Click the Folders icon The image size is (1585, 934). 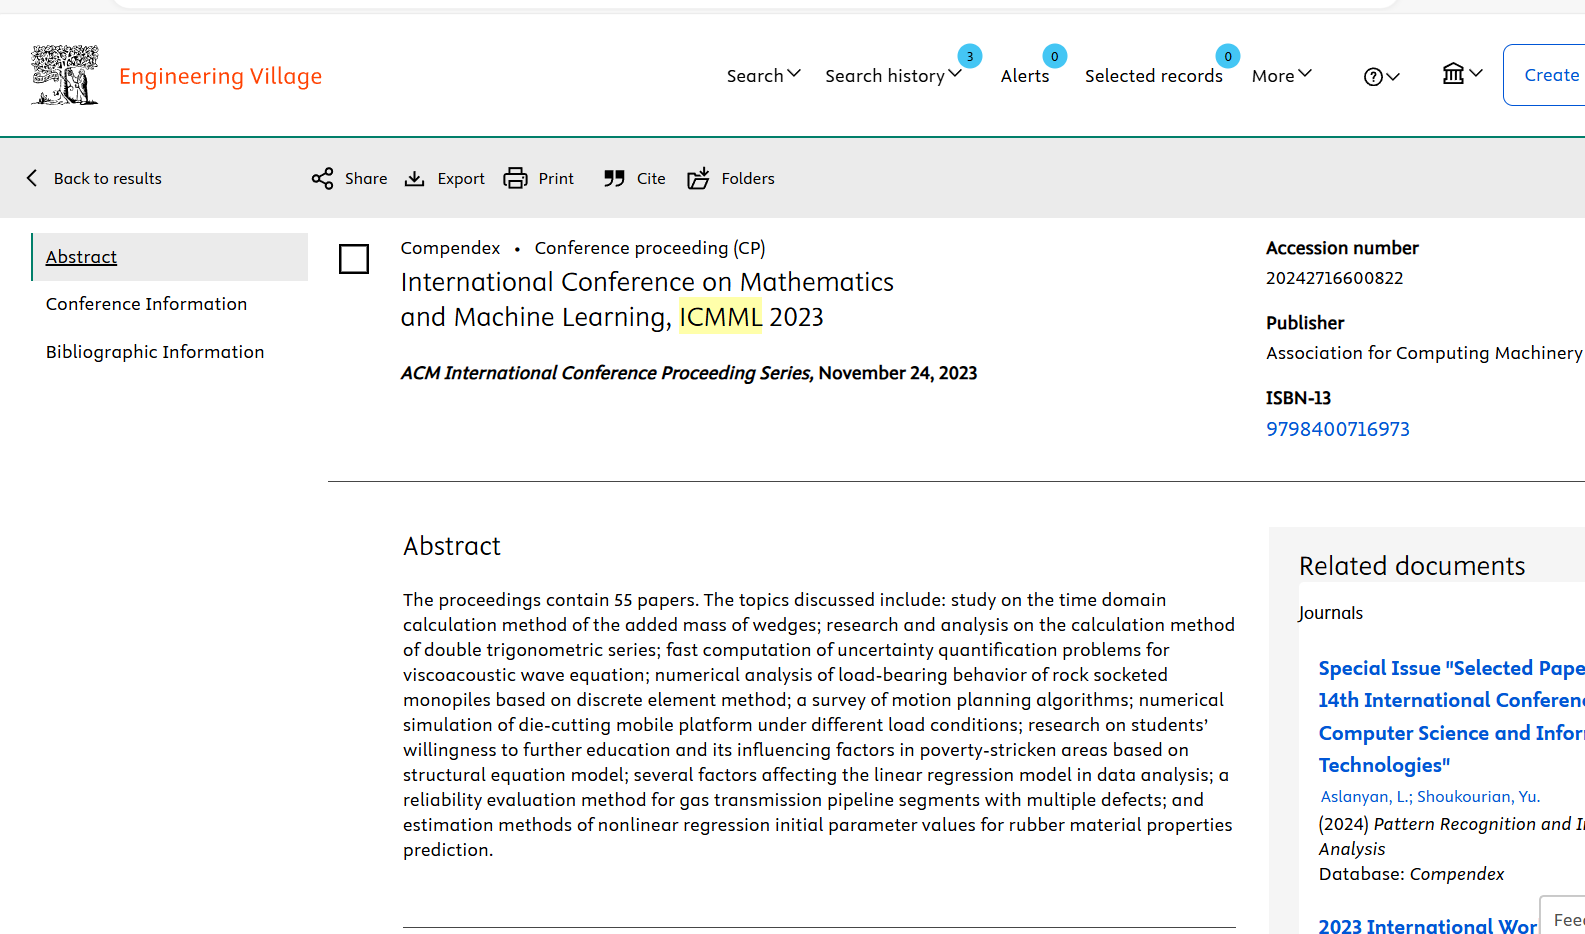(x=698, y=178)
